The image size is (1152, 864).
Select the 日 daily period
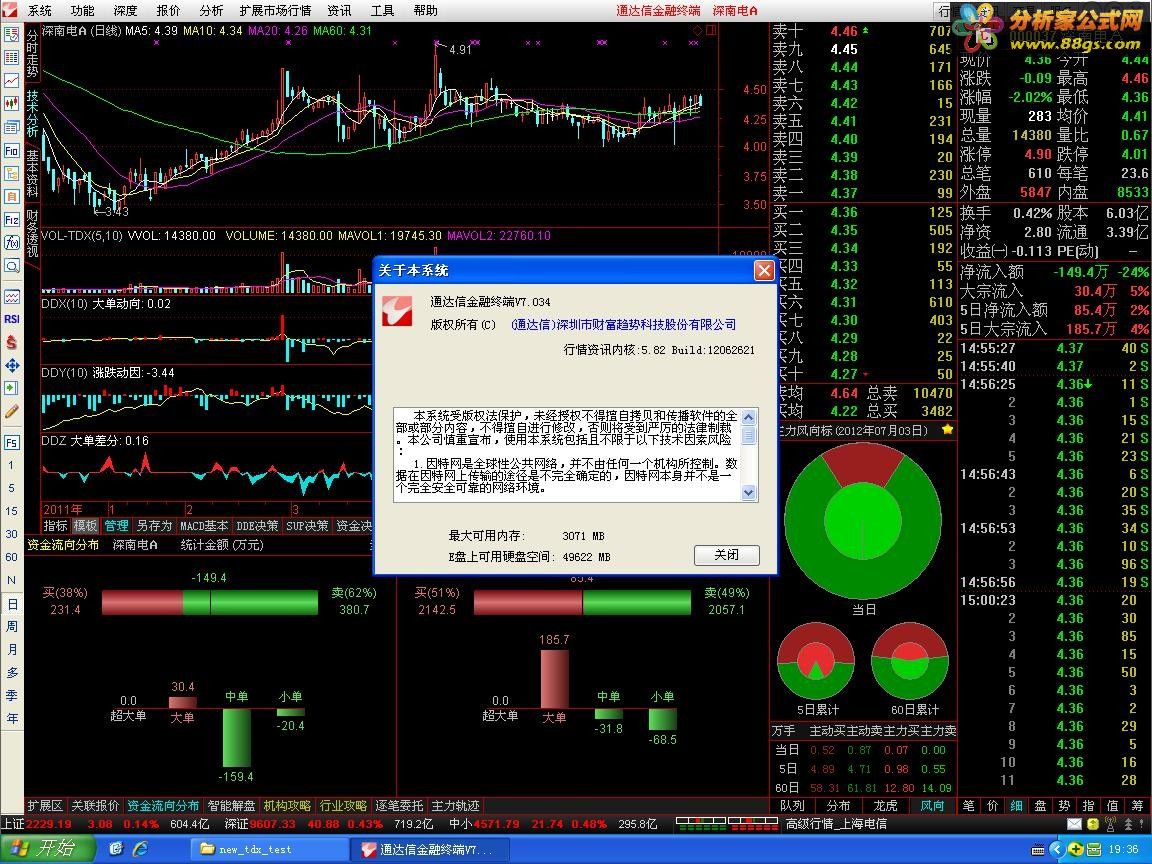(12, 604)
